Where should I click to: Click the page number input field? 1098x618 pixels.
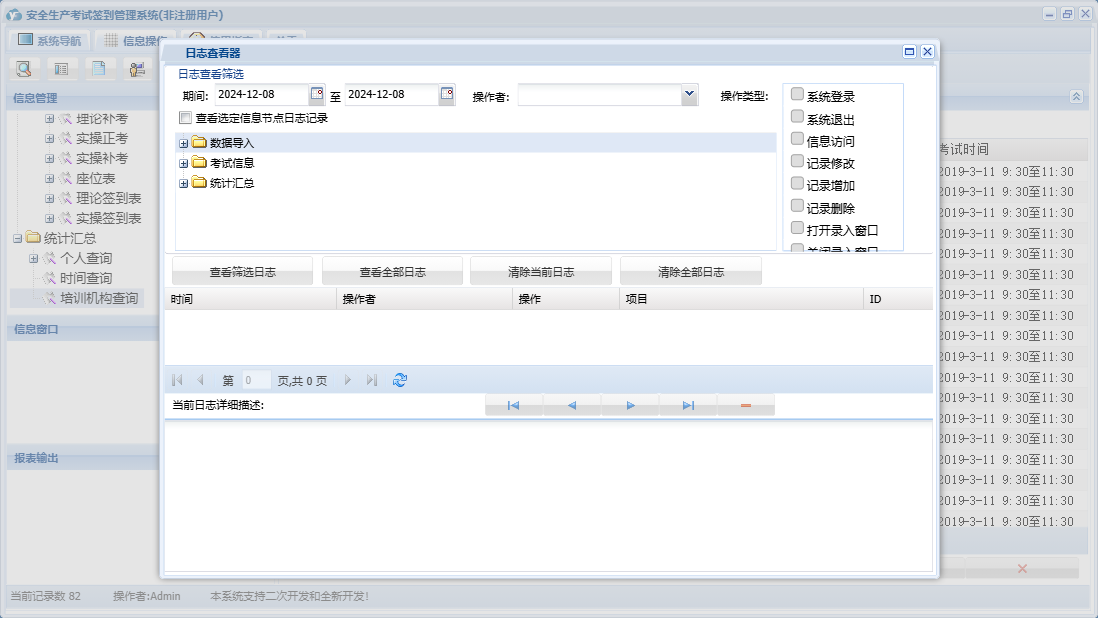point(256,380)
